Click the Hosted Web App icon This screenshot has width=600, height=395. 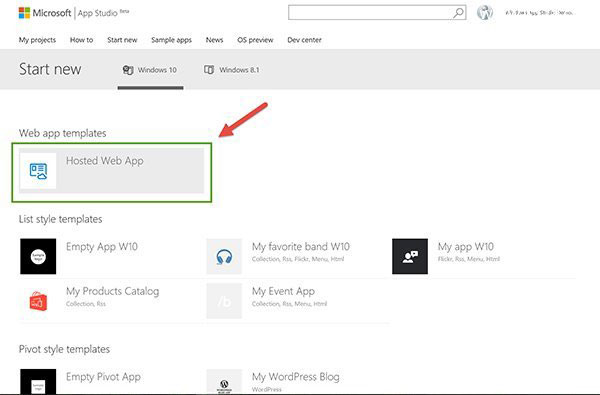[38, 171]
